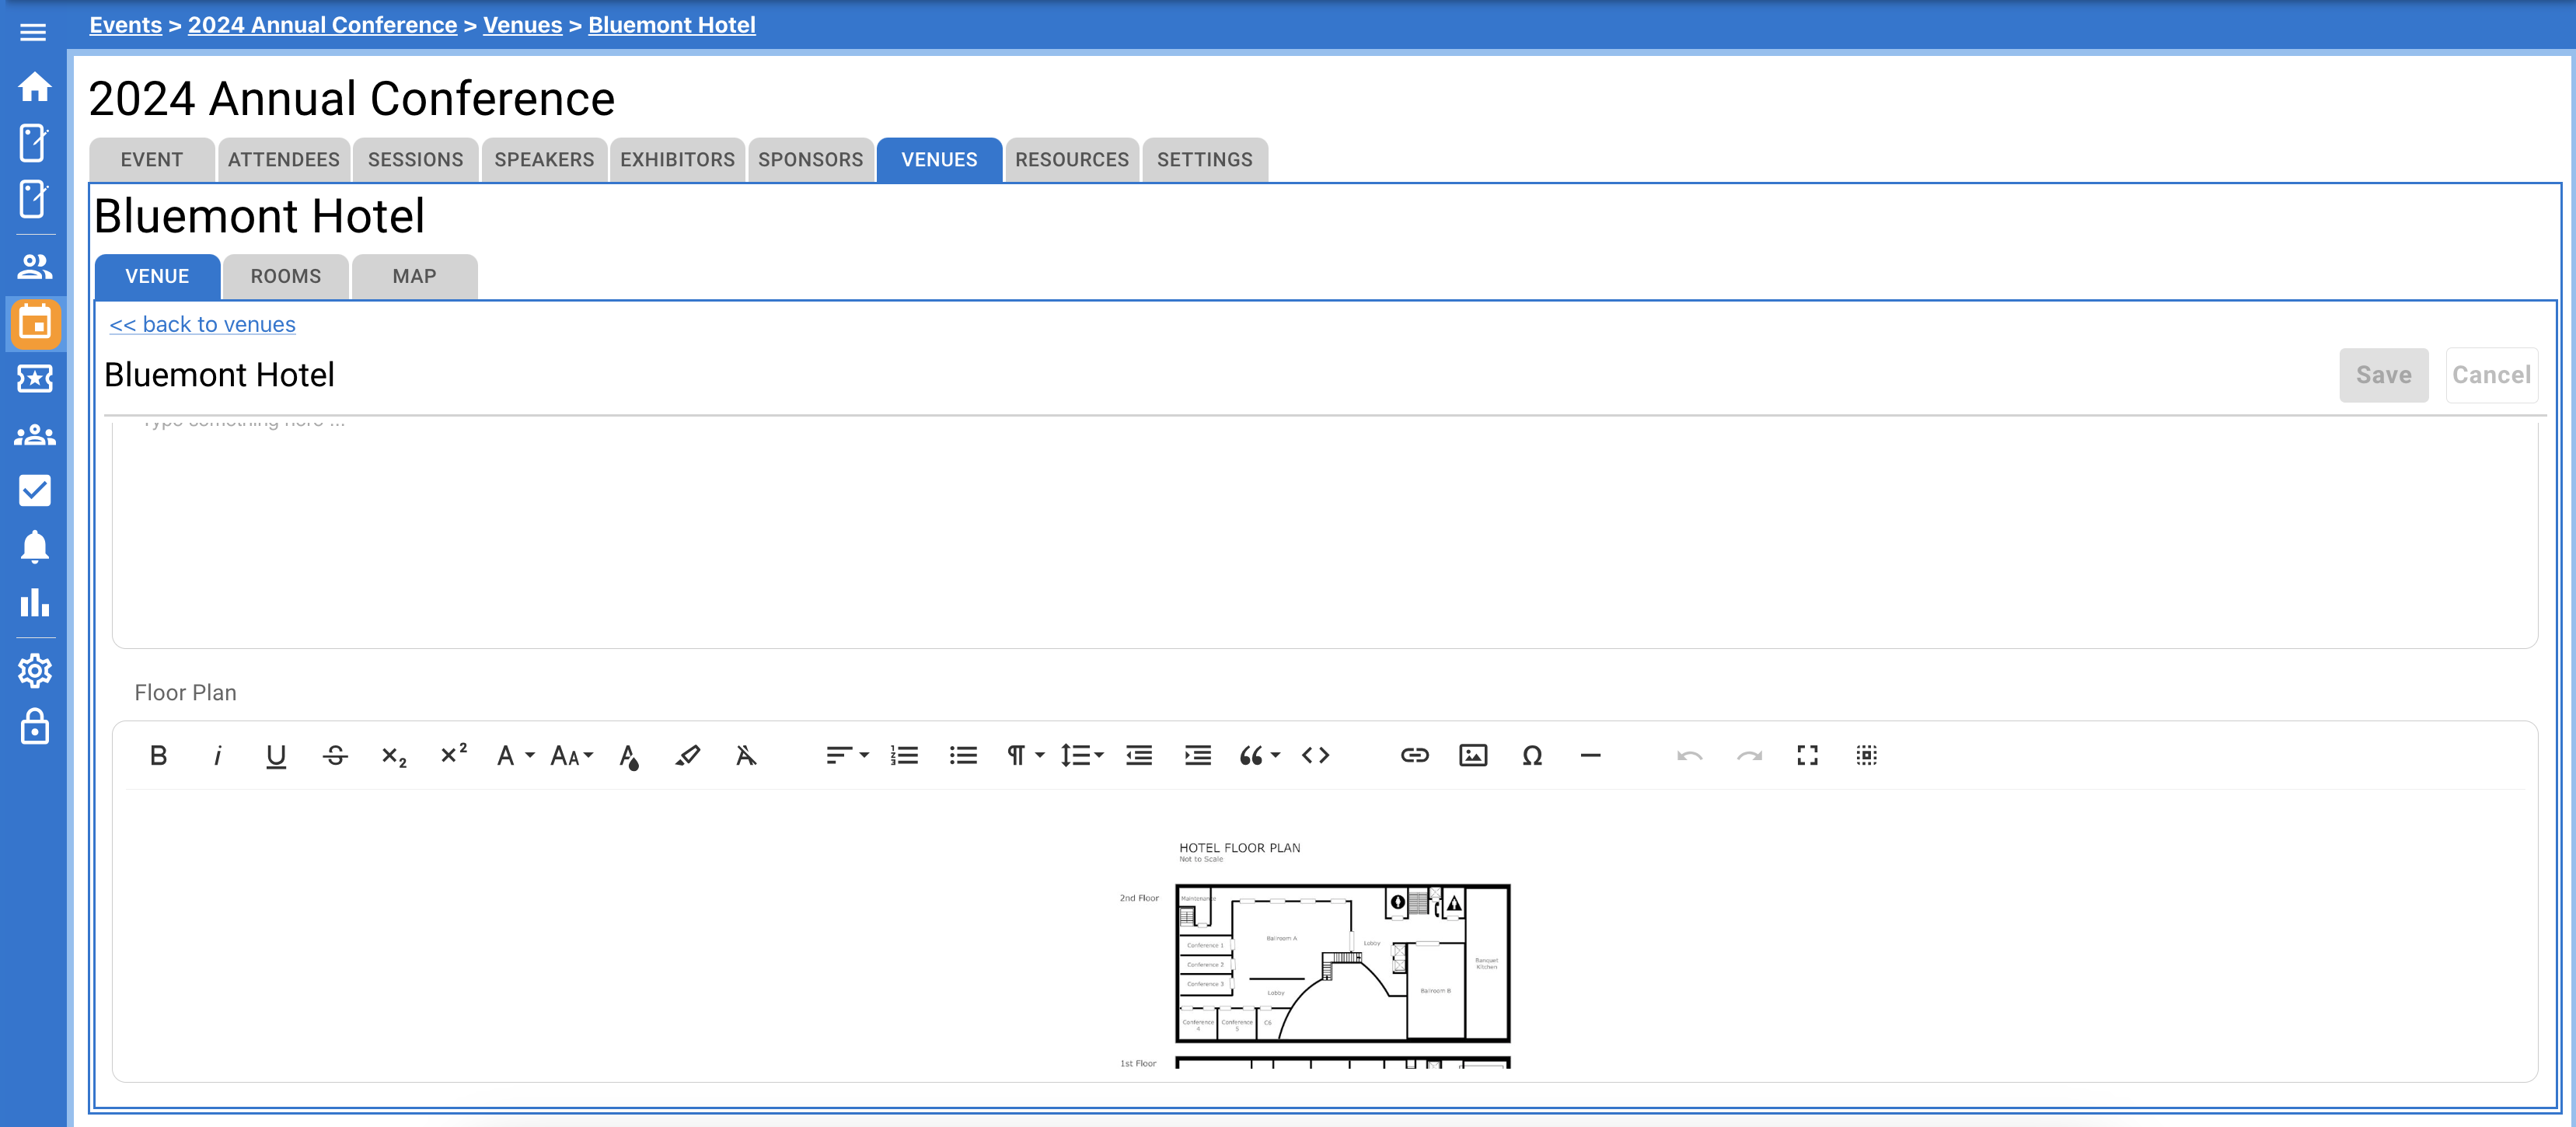Toggle underline formatting in the editor
The height and width of the screenshot is (1127, 2576).
[276, 755]
